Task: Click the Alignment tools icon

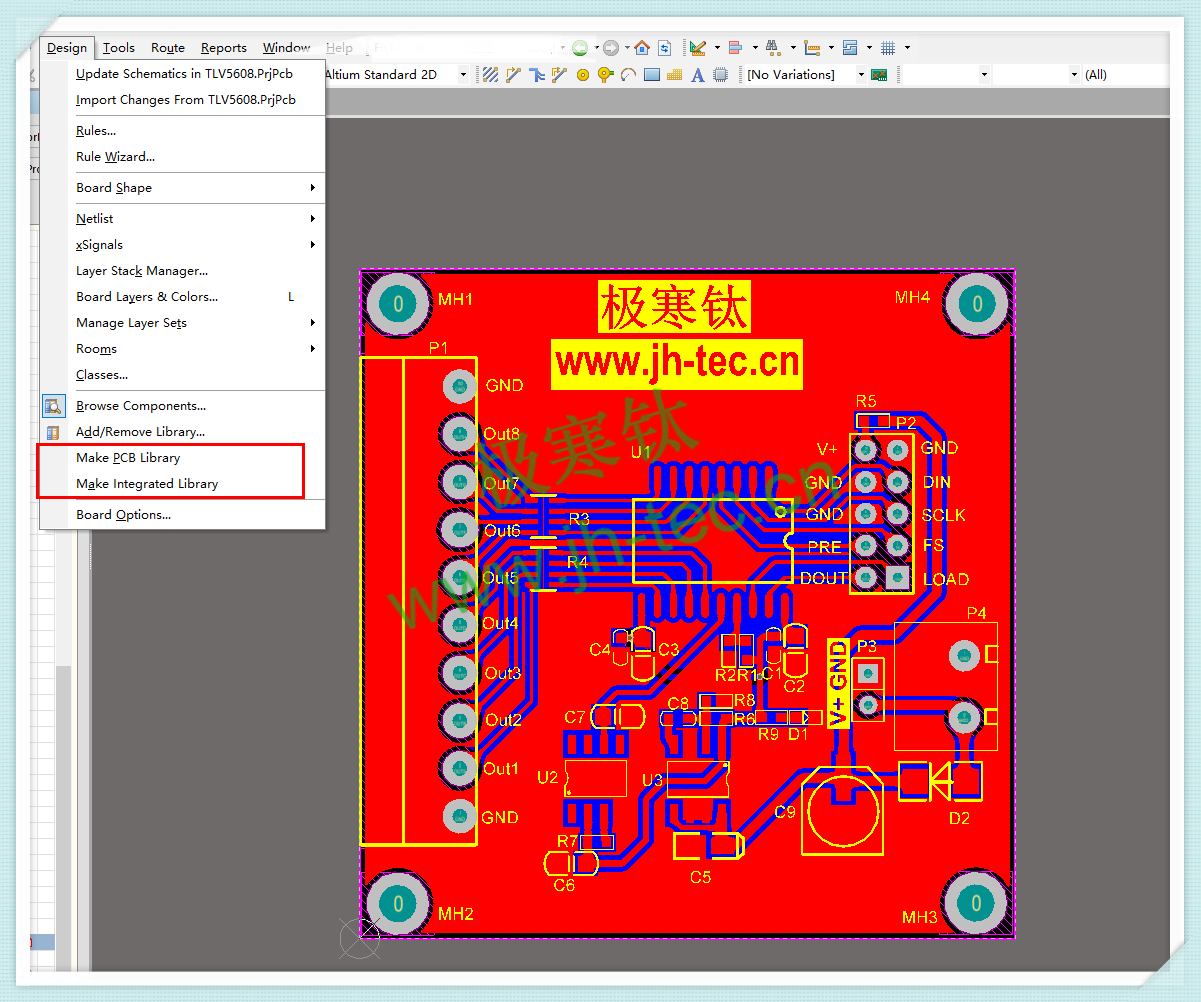Action: coord(735,48)
